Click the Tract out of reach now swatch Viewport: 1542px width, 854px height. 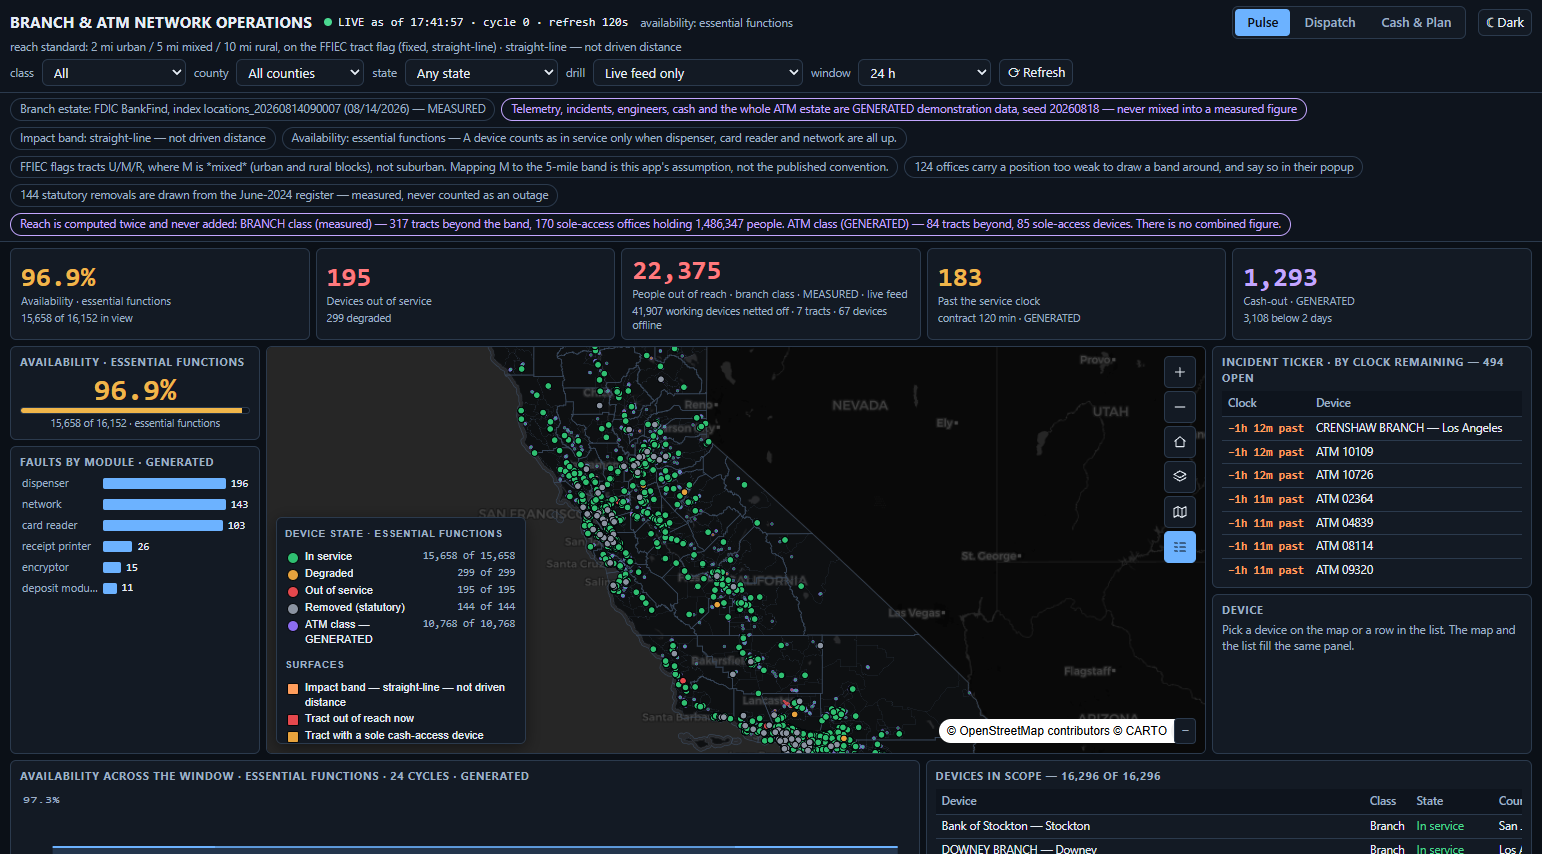(293, 719)
